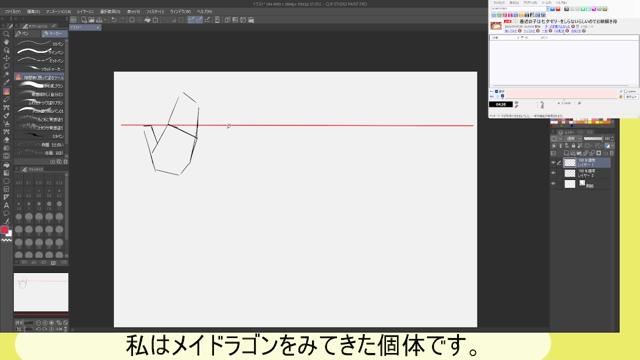Click the navigator canvas thumbnail
Viewport: 640px width, 360px height.
(x=41, y=292)
